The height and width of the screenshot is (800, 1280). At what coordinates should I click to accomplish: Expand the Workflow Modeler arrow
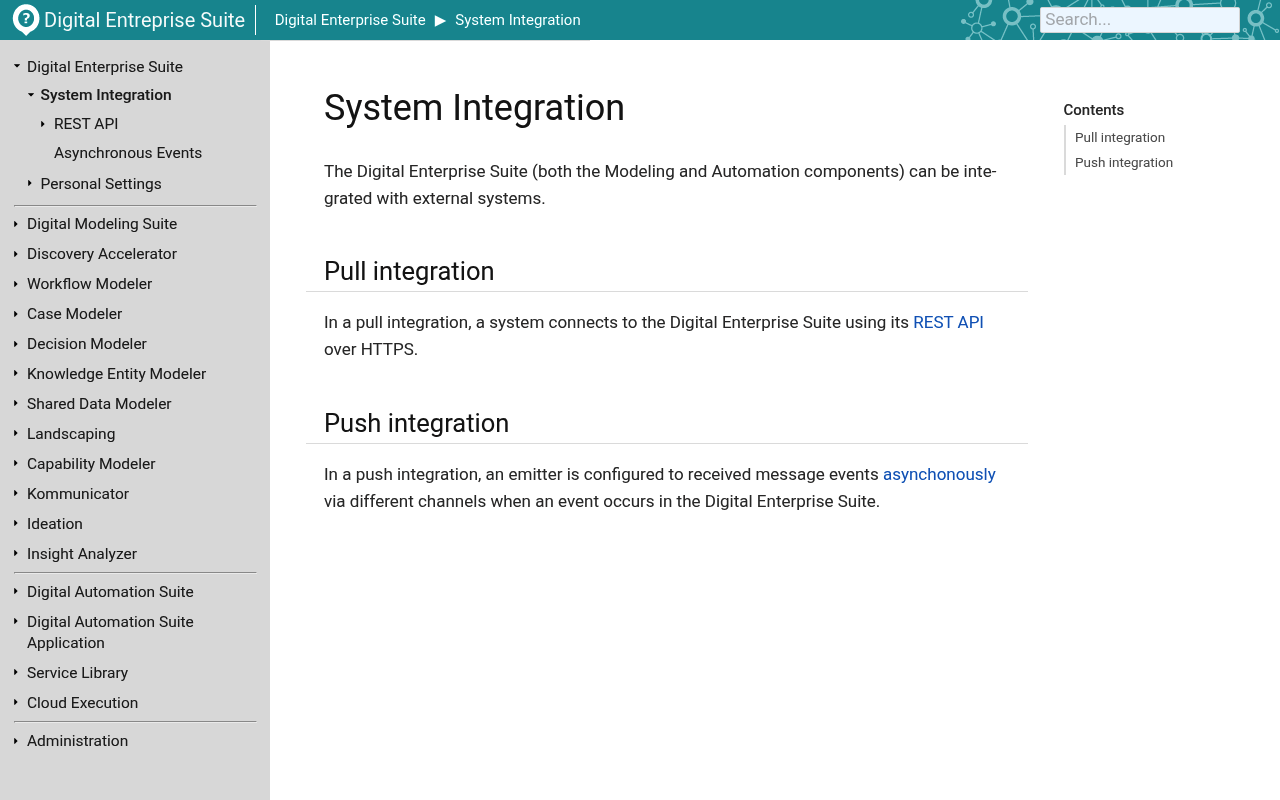16,284
